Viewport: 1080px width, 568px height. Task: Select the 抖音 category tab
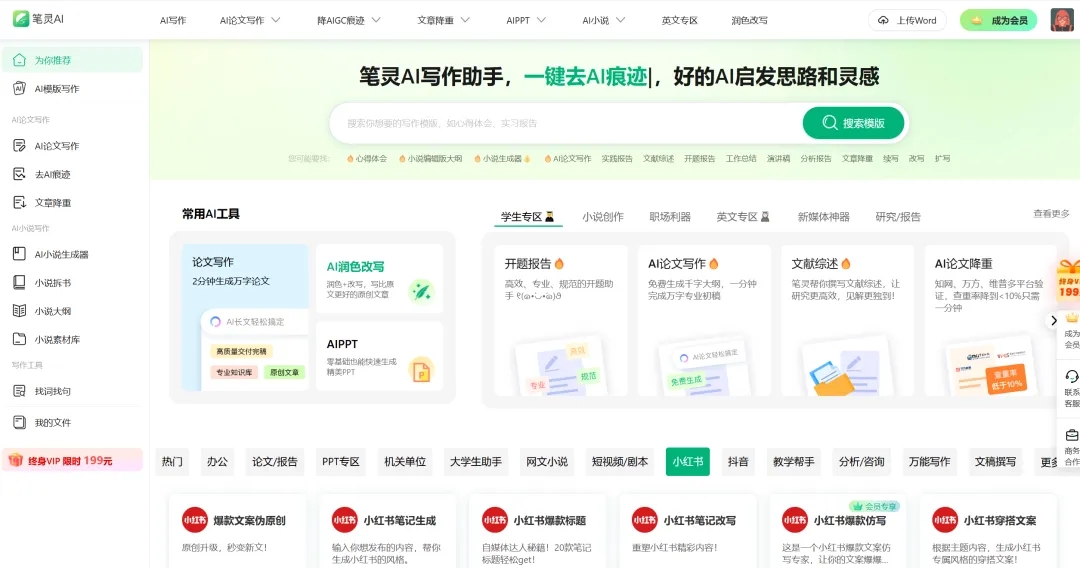point(738,461)
